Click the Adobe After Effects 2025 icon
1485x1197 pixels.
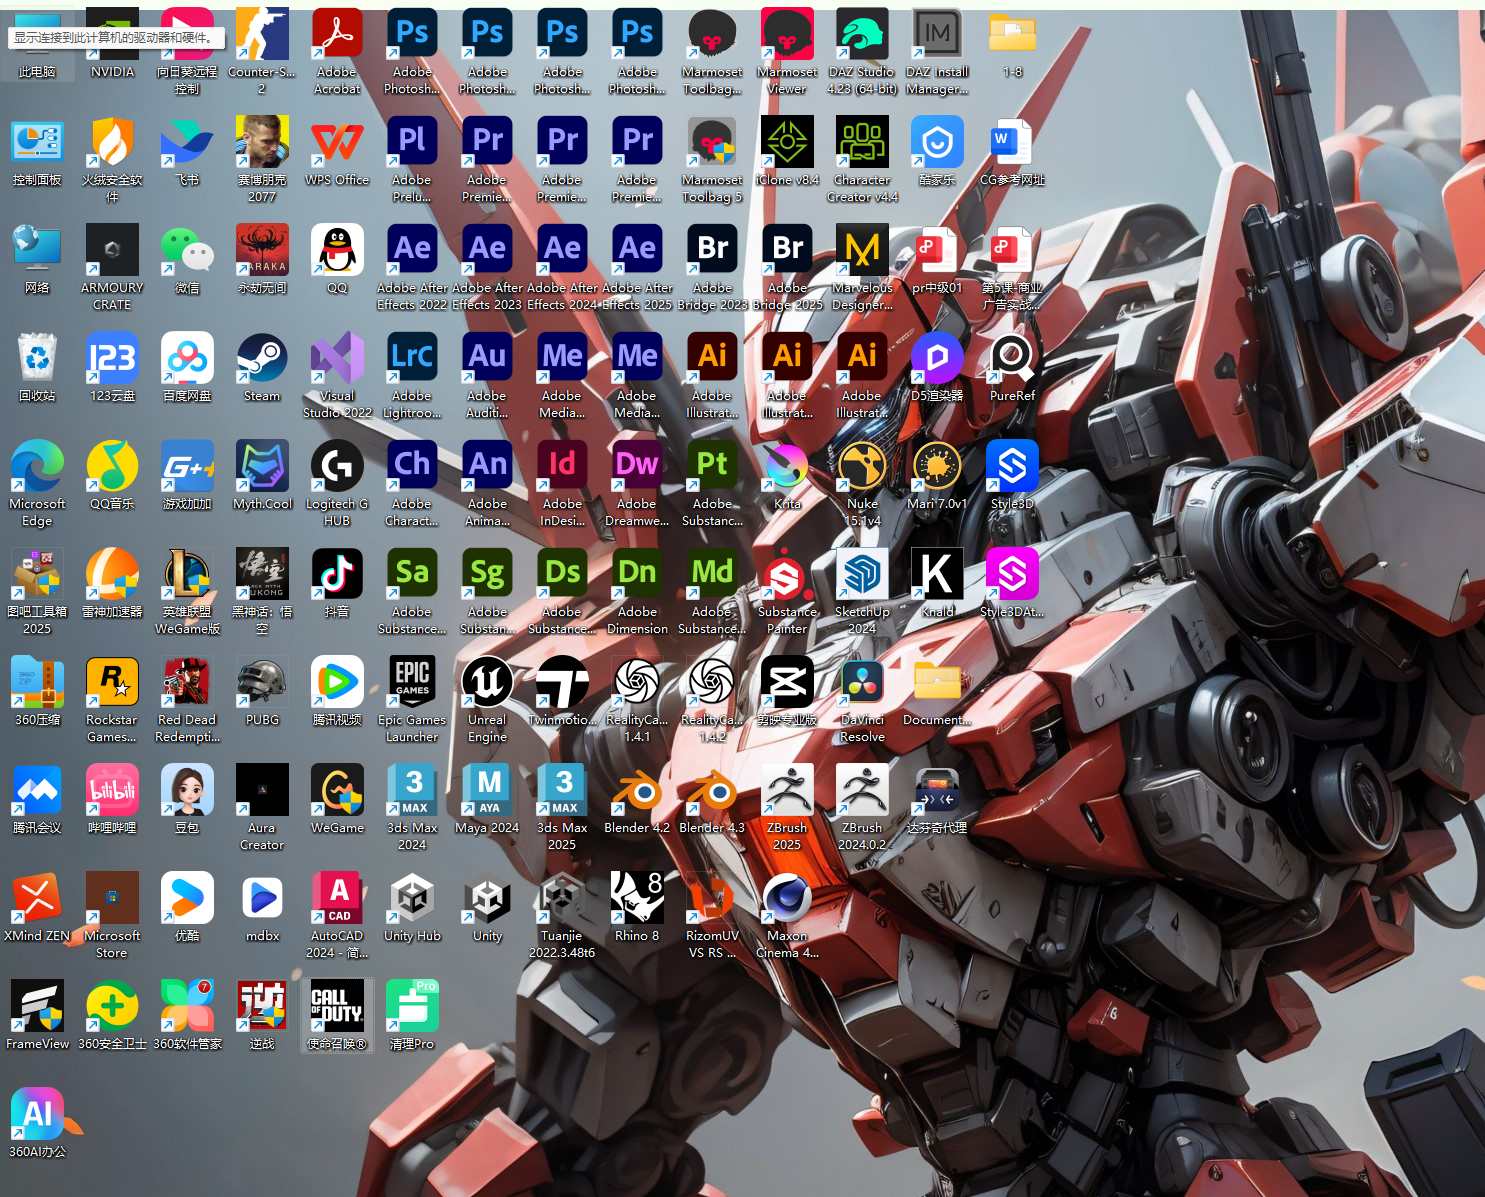[637, 268]
